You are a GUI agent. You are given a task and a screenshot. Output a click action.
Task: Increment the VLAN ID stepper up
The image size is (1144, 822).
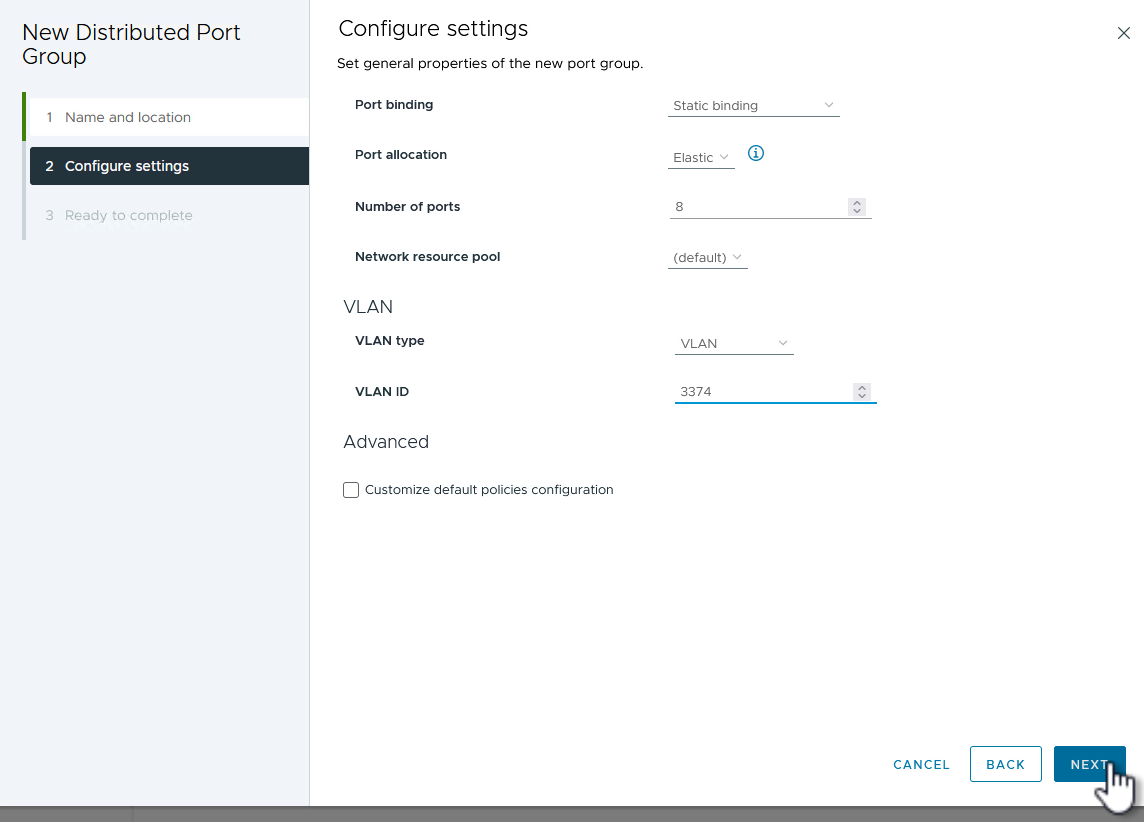862,388
